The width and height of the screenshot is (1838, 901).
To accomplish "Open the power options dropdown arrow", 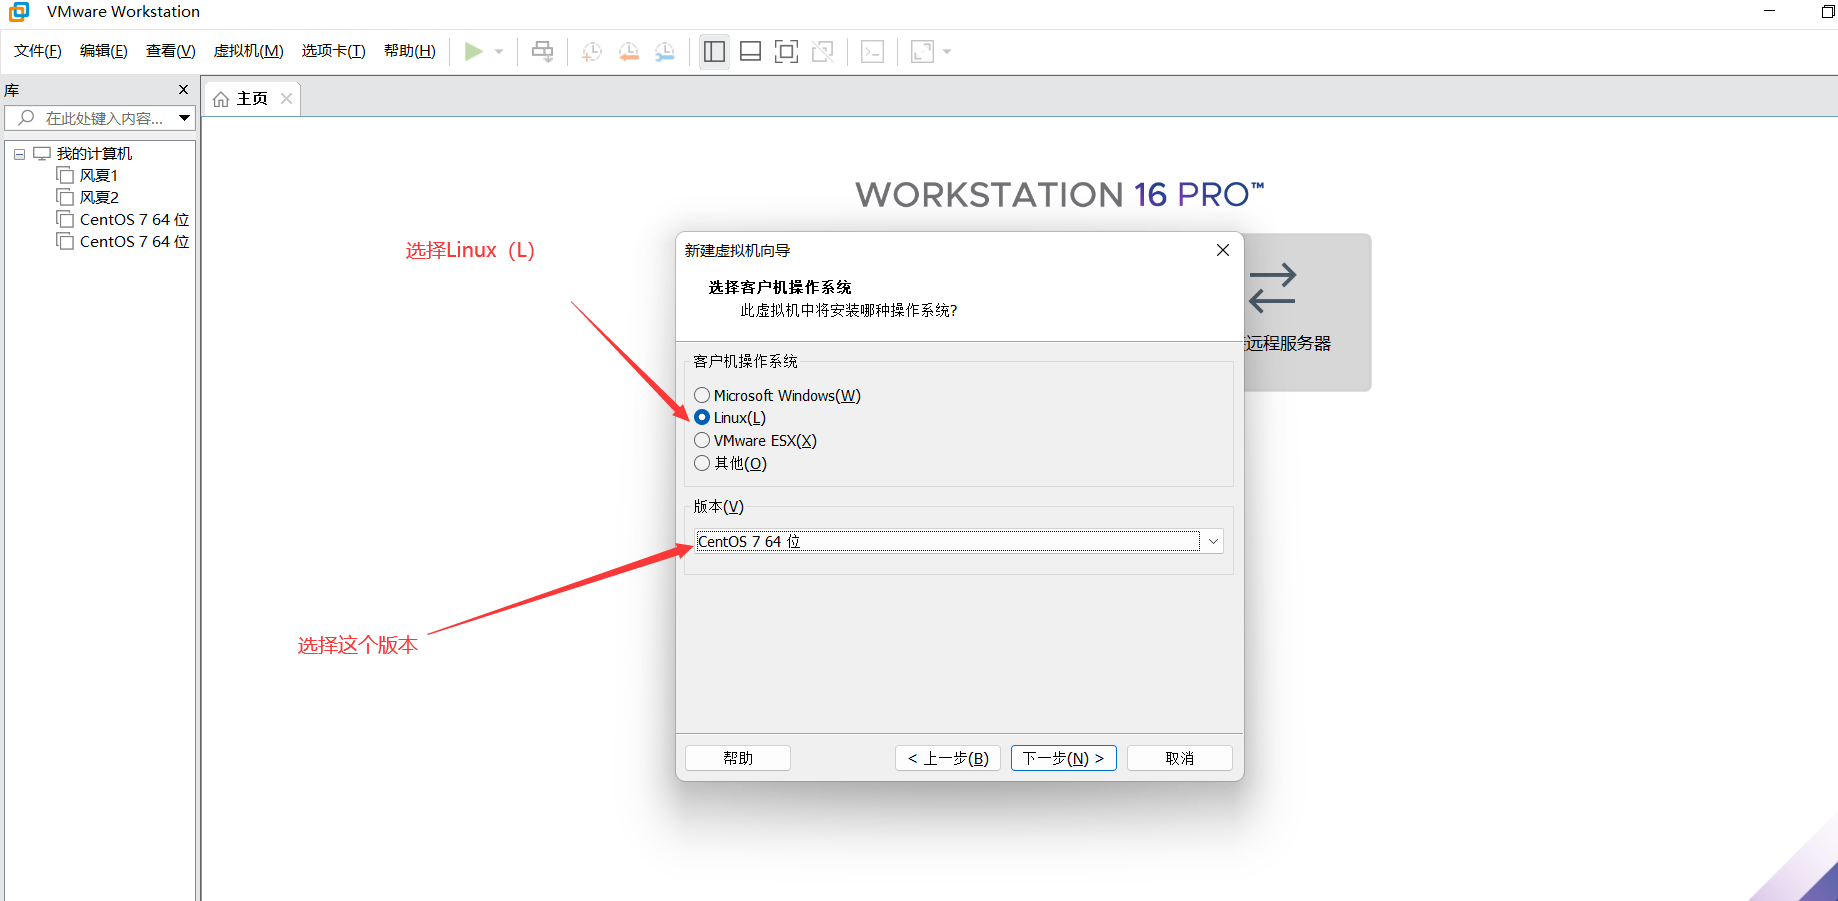I will click(499, 51).
